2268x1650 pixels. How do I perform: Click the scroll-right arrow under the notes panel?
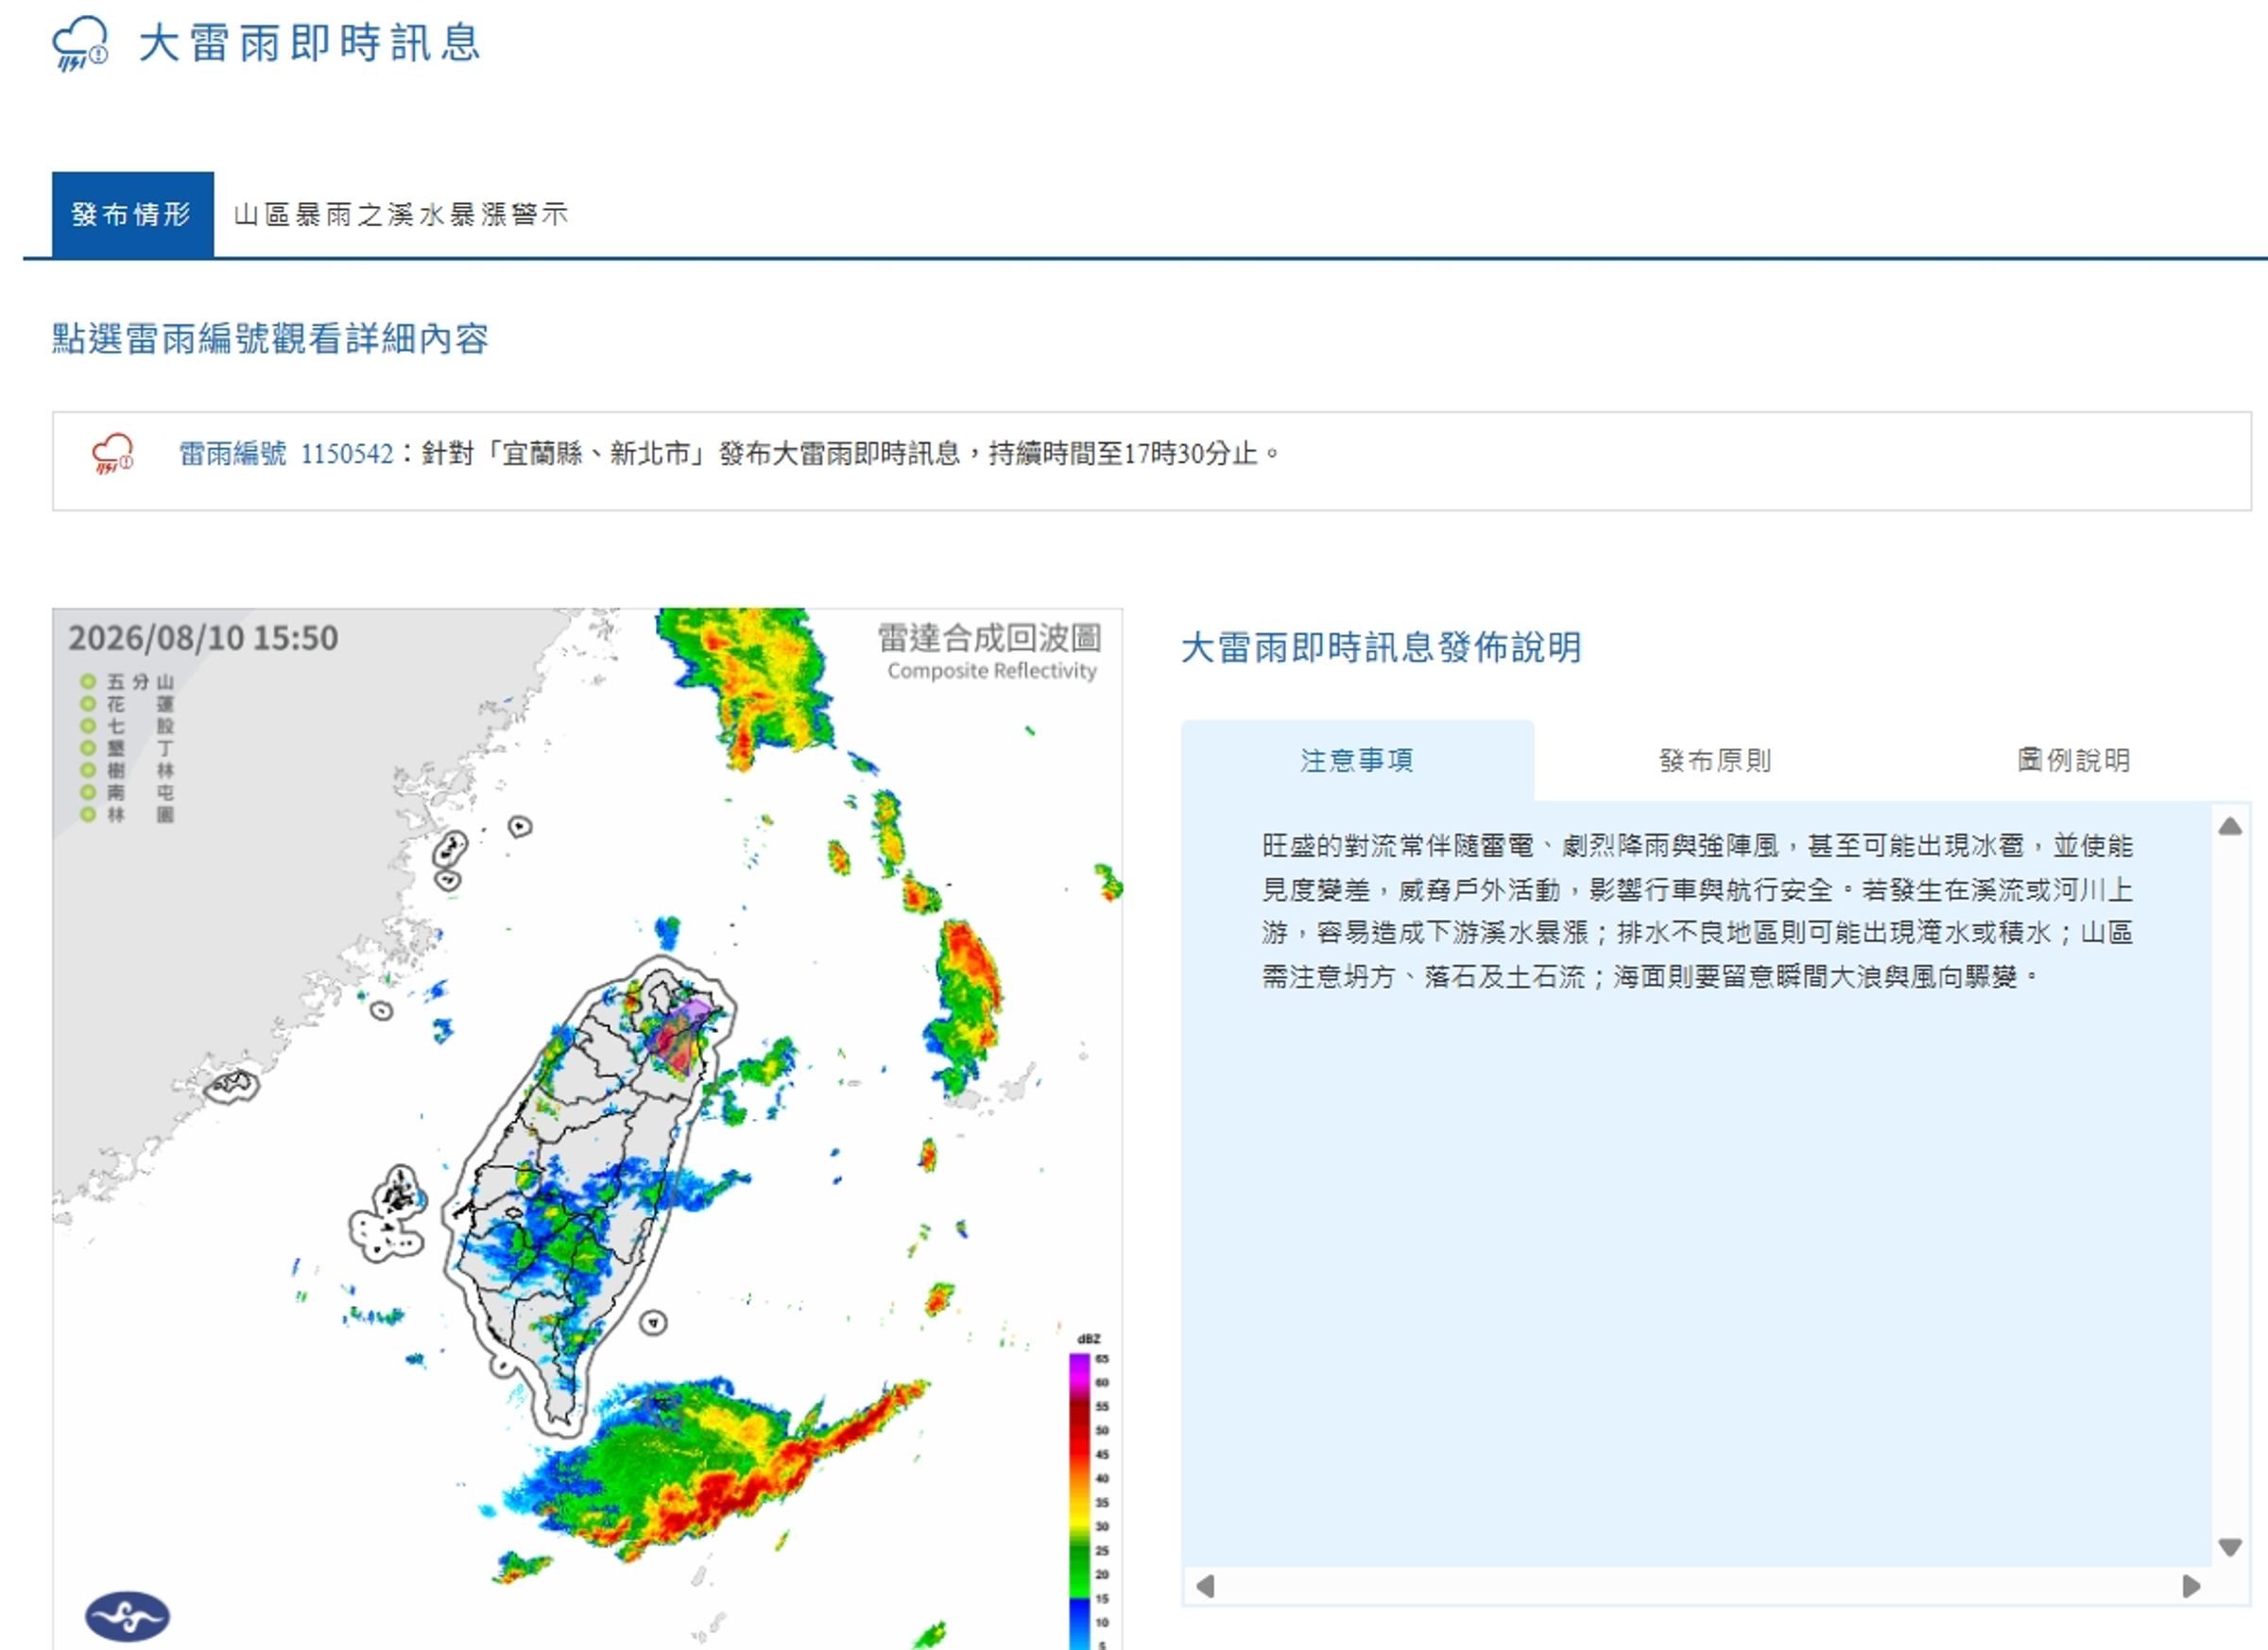click(2191, 1586)
